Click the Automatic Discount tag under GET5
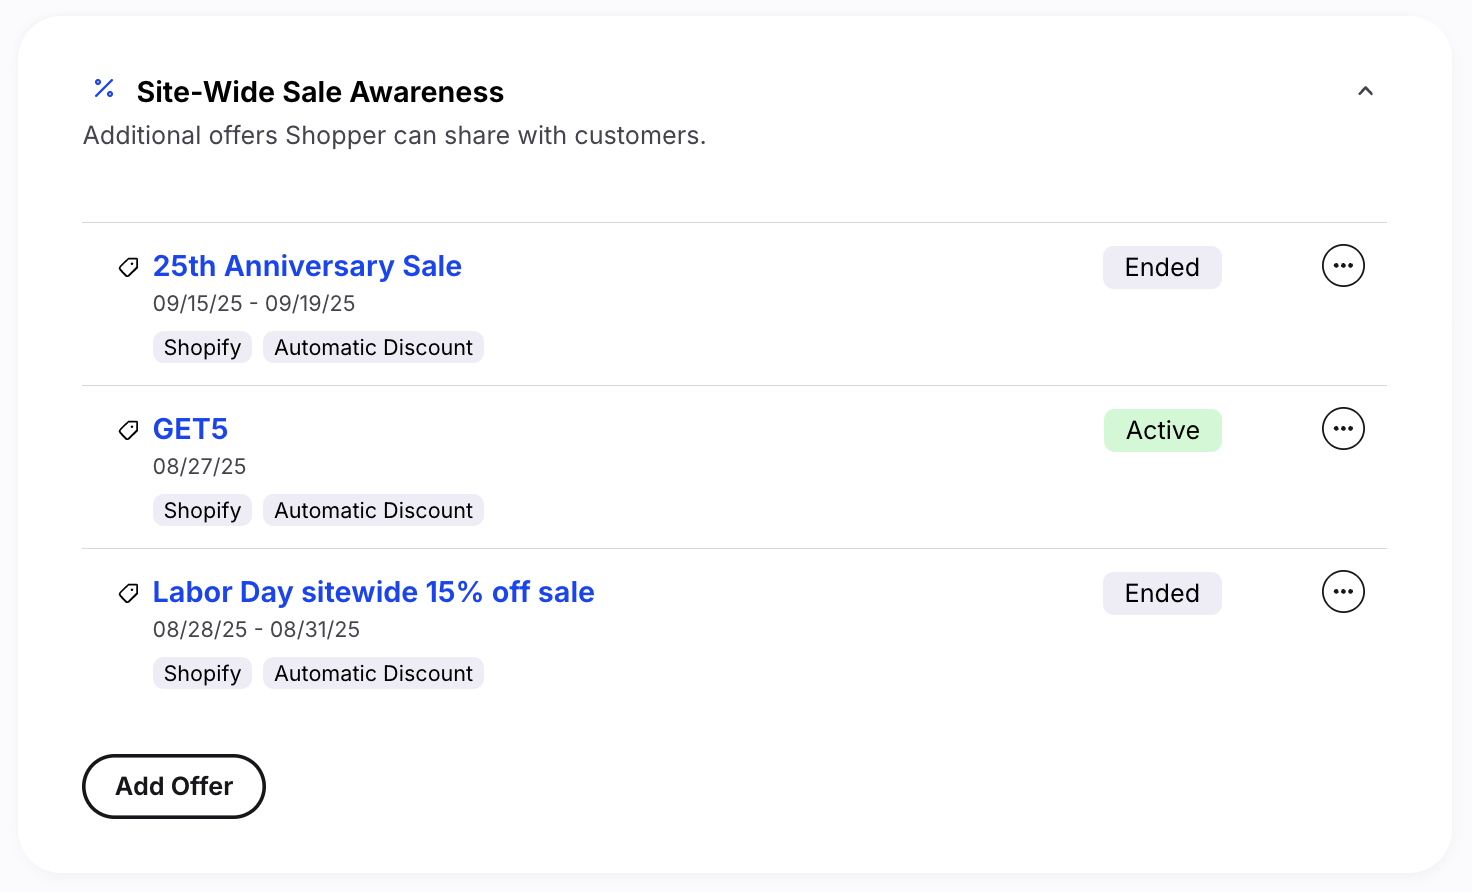Viewport: 1472px width, 892px height. 373,510
